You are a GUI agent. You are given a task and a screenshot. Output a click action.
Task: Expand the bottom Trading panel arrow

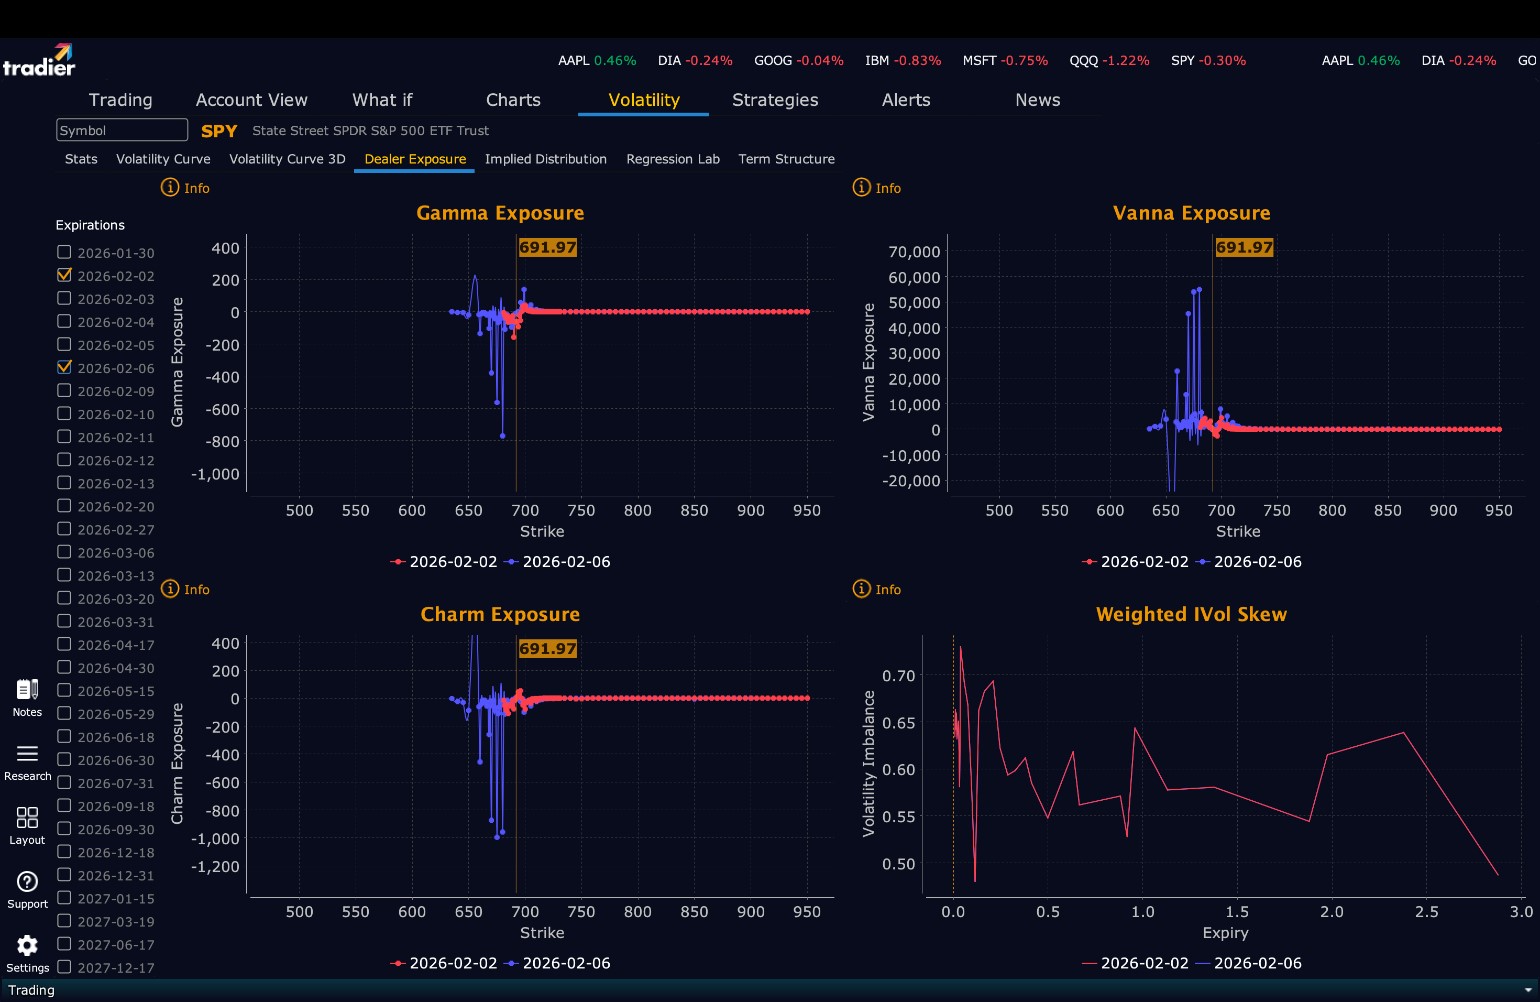[1527, 990]
